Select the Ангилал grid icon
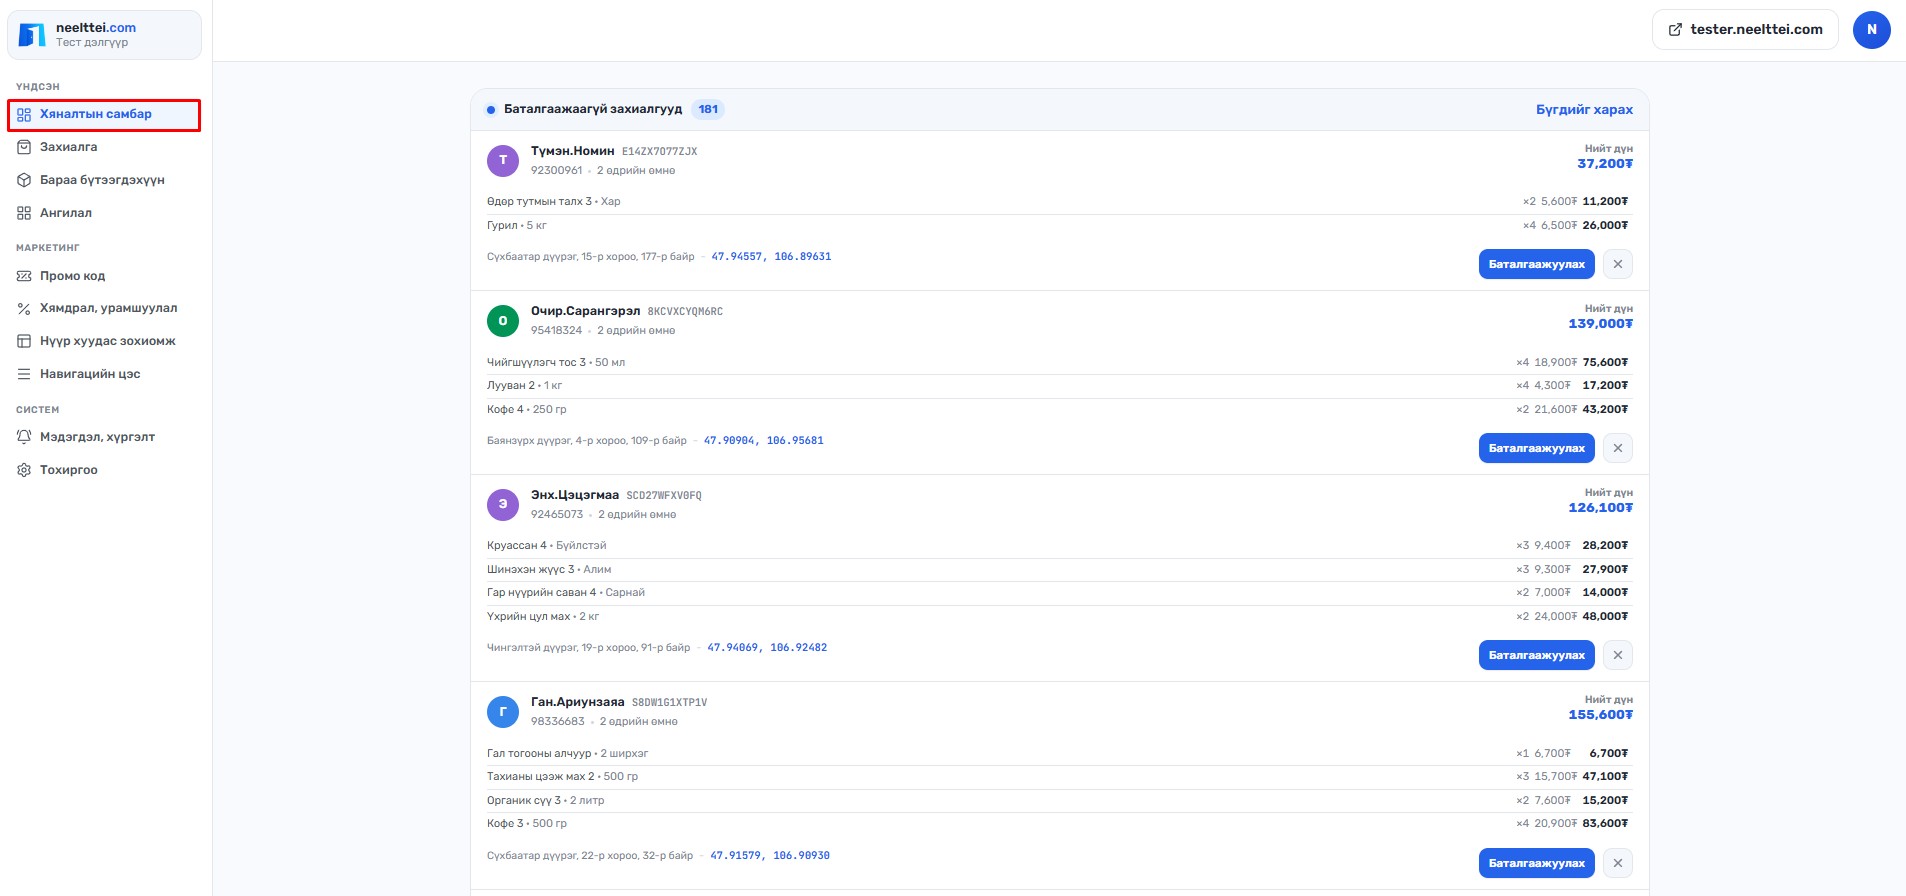 (x=24, y=213)
